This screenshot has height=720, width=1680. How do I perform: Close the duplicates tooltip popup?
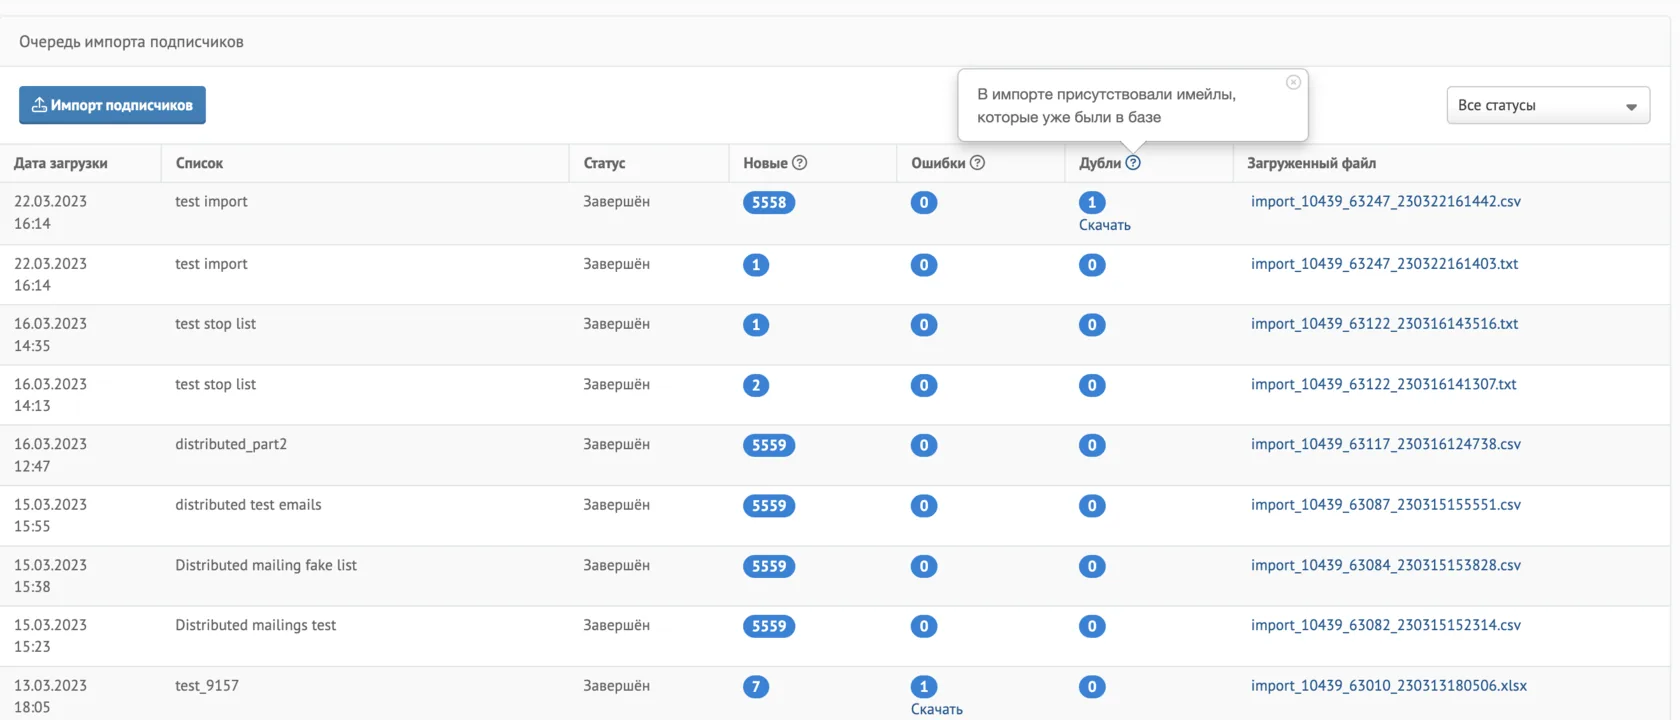(1293, 82)
